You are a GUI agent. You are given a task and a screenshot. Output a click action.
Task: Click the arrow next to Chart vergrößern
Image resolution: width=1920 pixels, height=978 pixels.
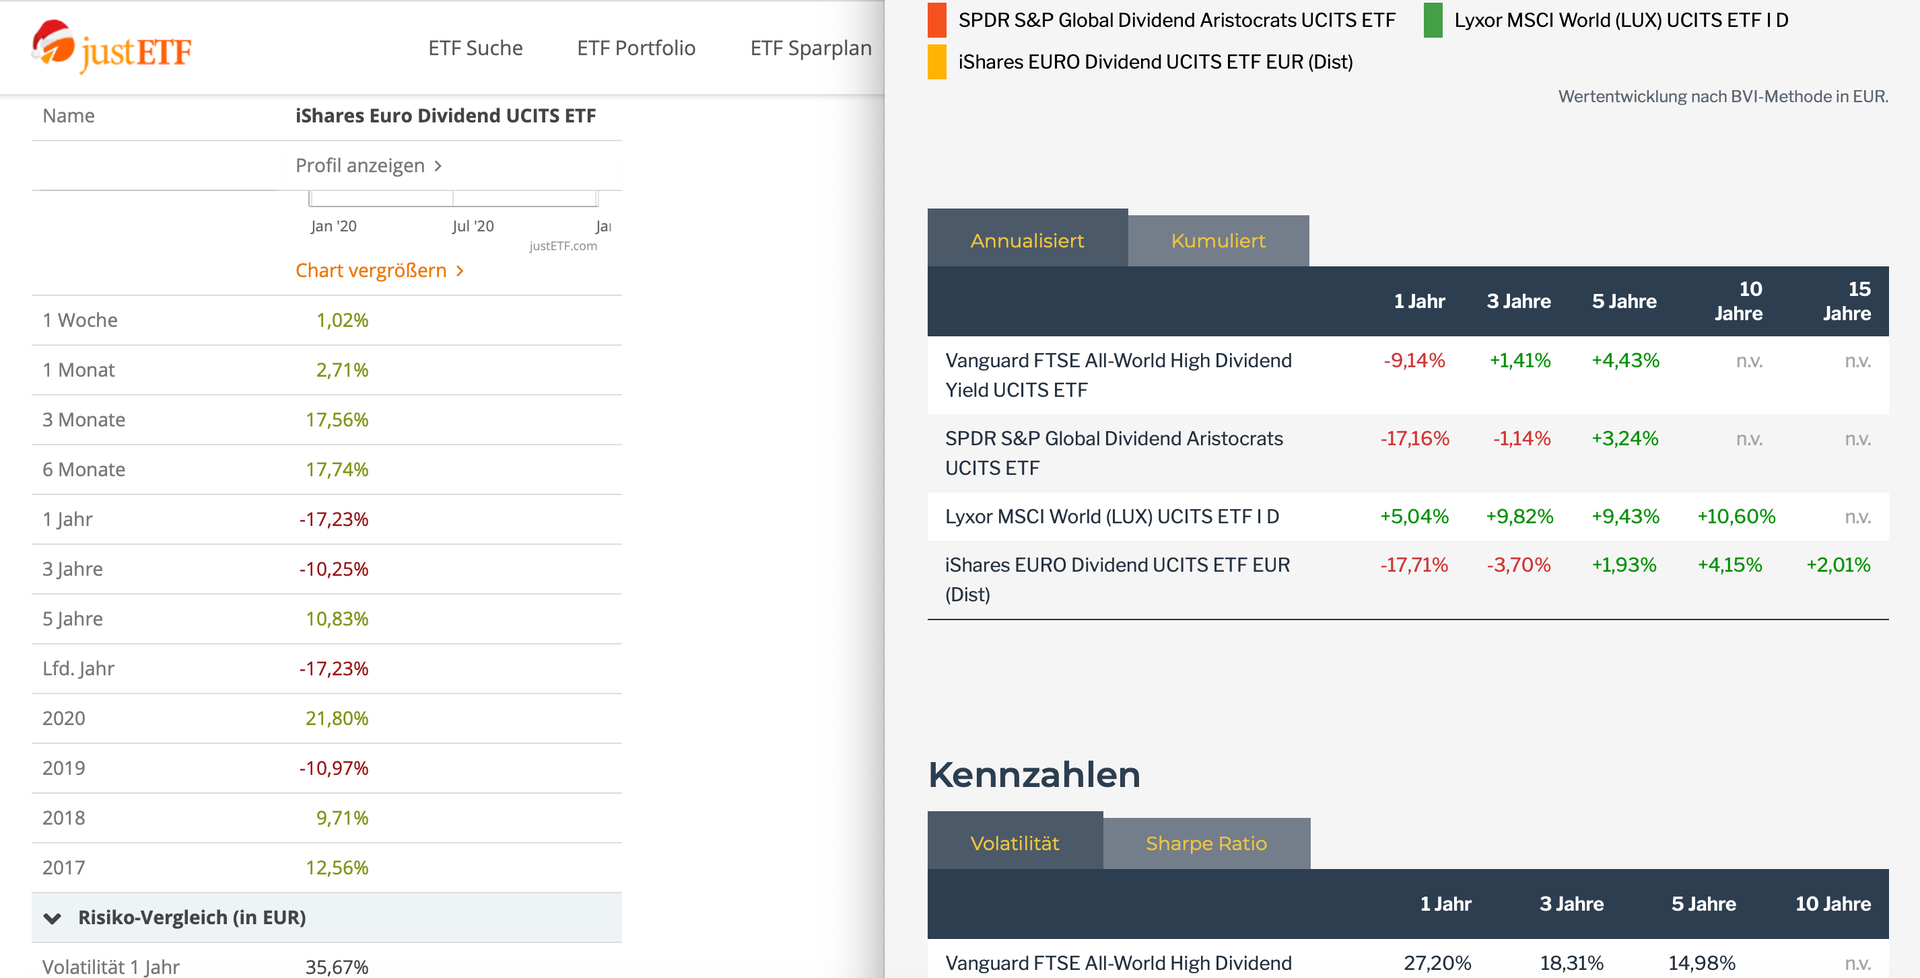460,271
